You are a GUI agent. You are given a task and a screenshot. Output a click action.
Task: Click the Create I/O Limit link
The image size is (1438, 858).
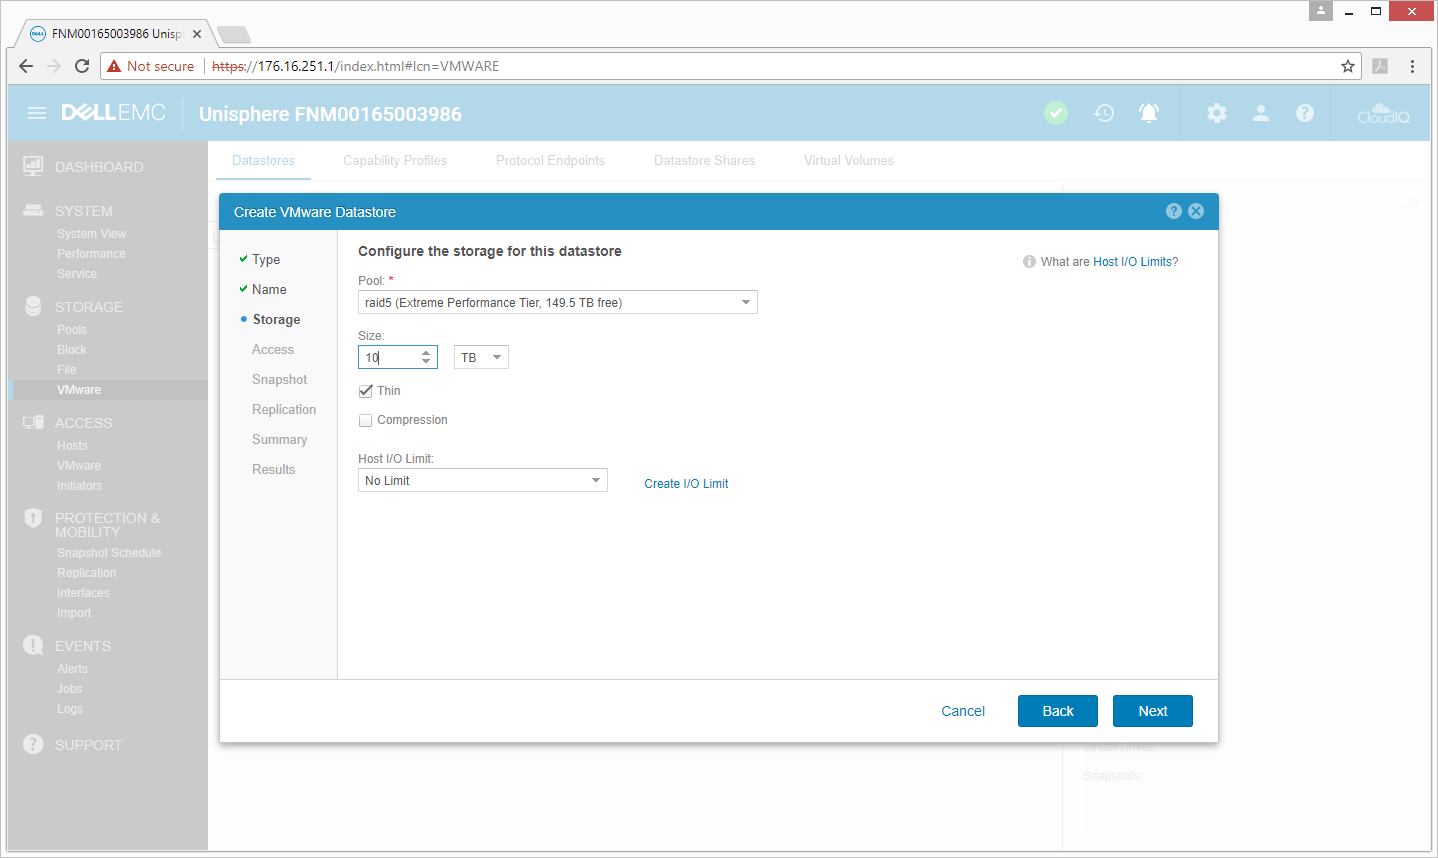click(686, 483)
